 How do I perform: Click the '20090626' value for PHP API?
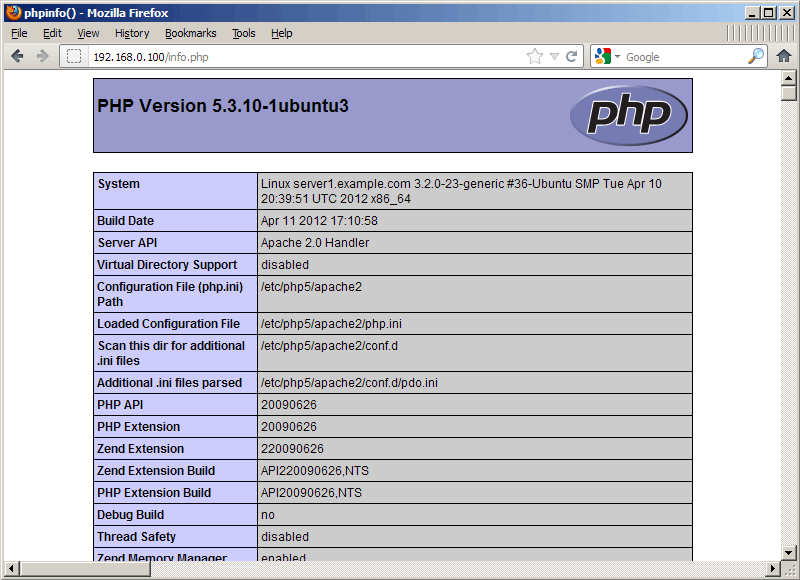(x=289, y=405)
